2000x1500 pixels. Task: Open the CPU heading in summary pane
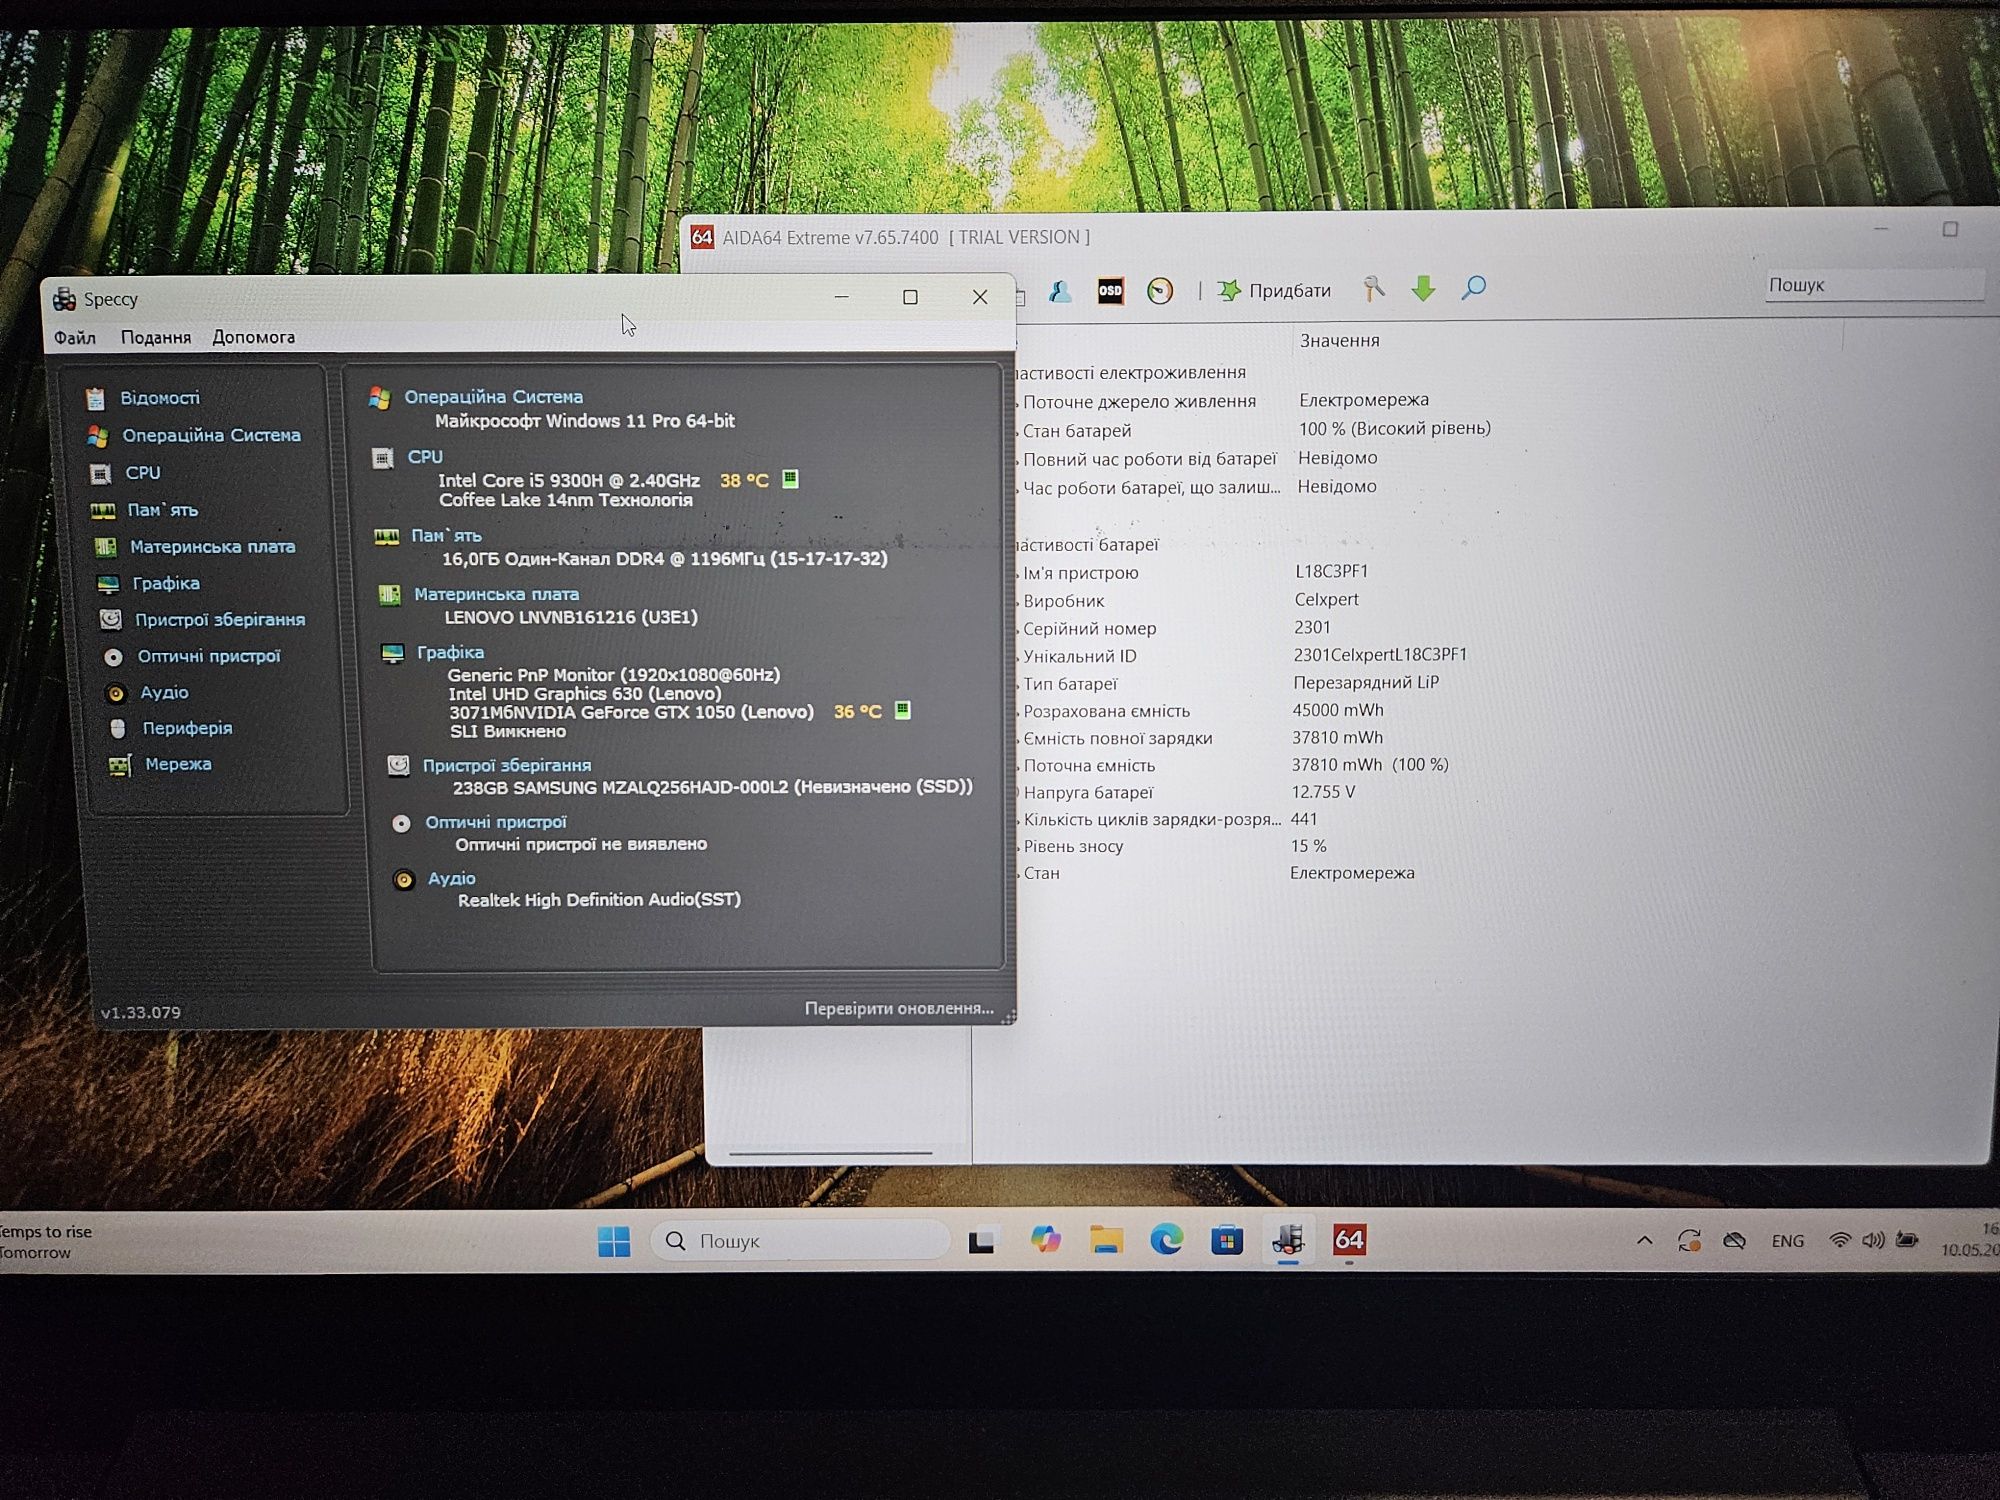click(x=425, y=457)
